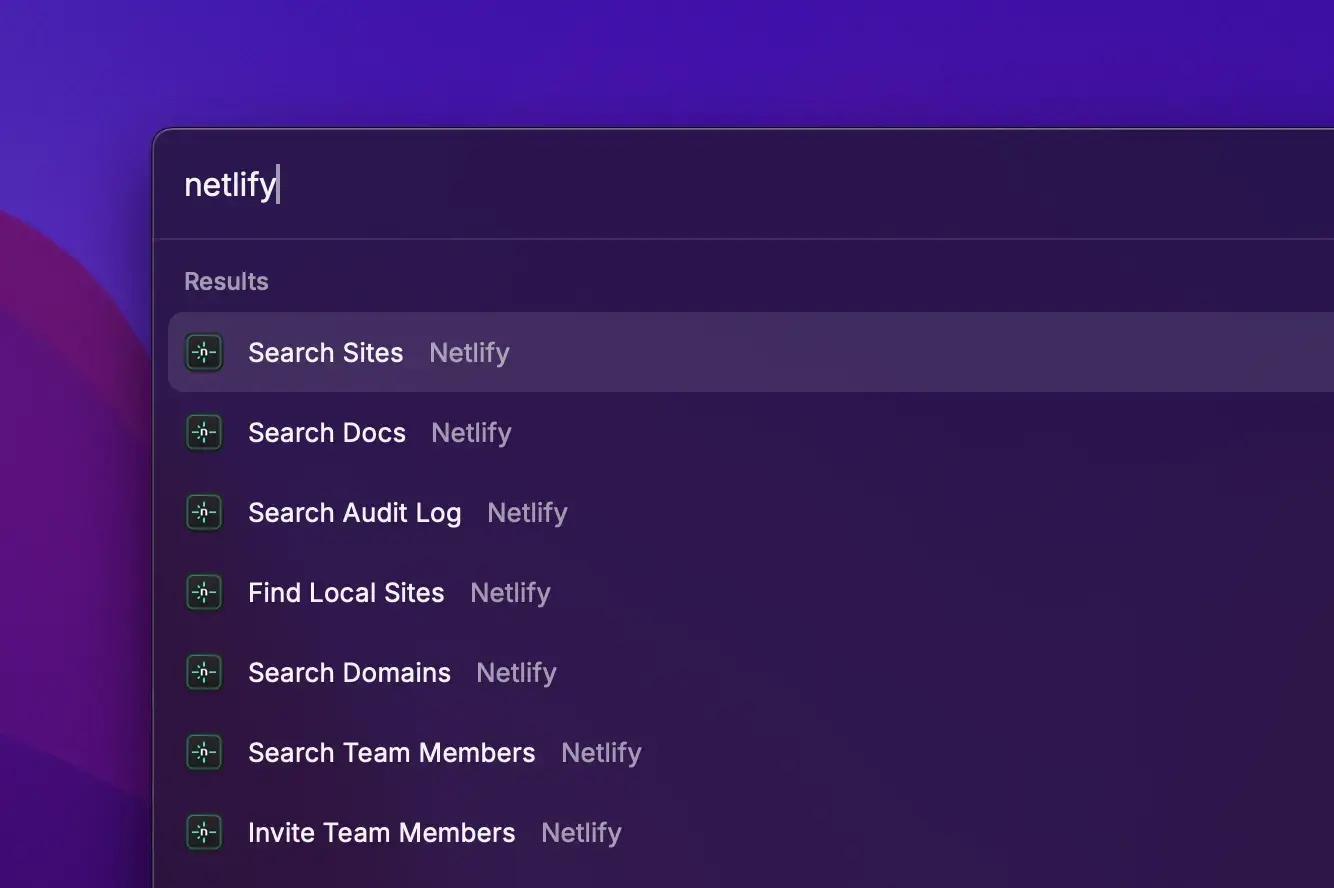The height and width of the screenshot is (888, 1334).
Task: Run the "Find Local Sites" command label
Action: point(346,593)
